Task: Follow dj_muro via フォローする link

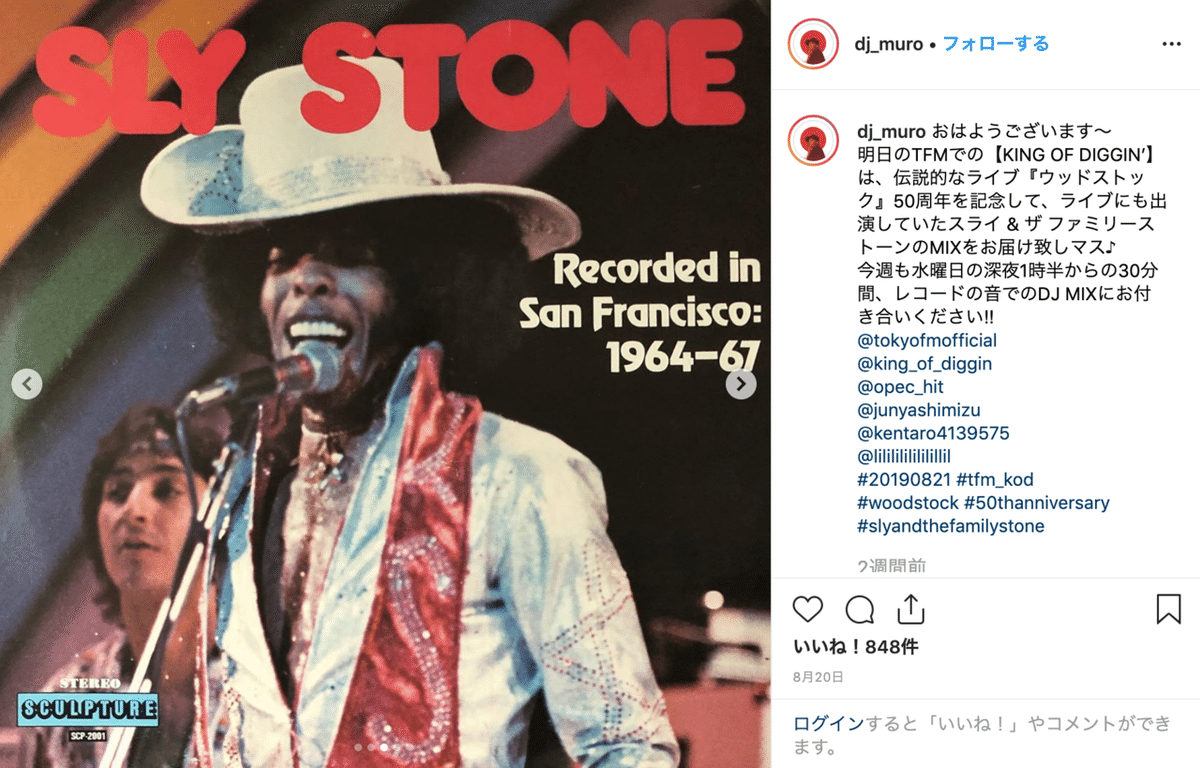Action: 996,44
